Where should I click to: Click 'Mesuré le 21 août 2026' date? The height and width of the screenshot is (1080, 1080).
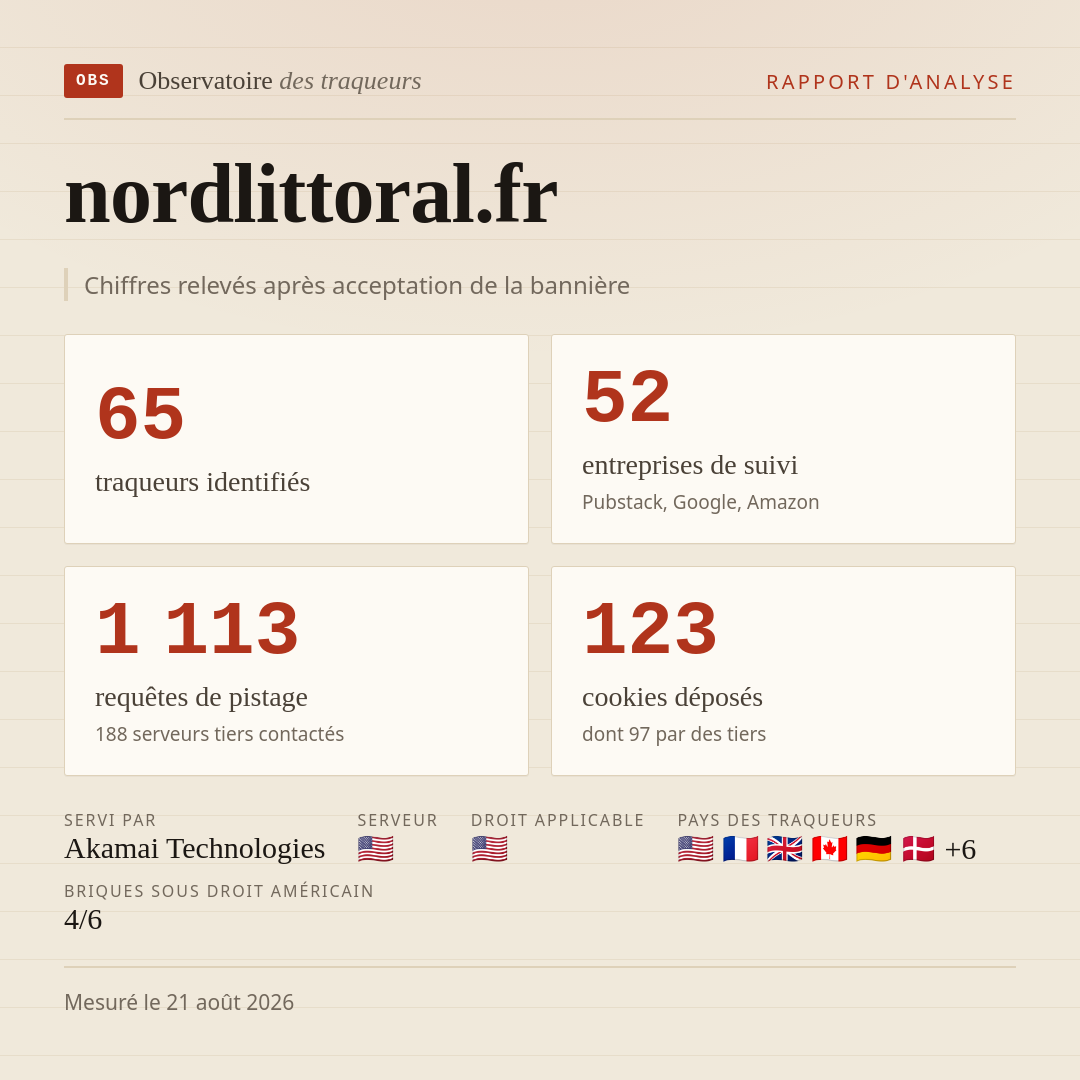(179, 1002)
